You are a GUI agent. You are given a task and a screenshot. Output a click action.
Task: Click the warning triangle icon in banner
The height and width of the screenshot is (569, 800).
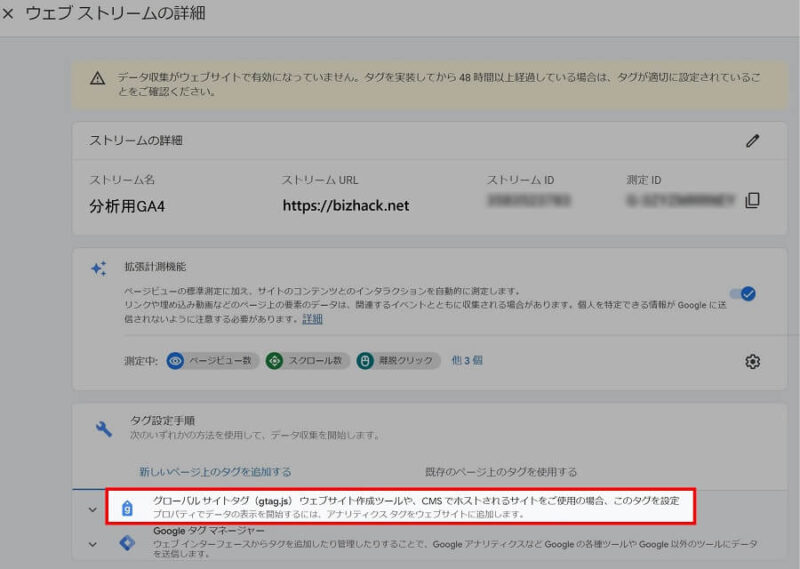(x=97, y=78)
